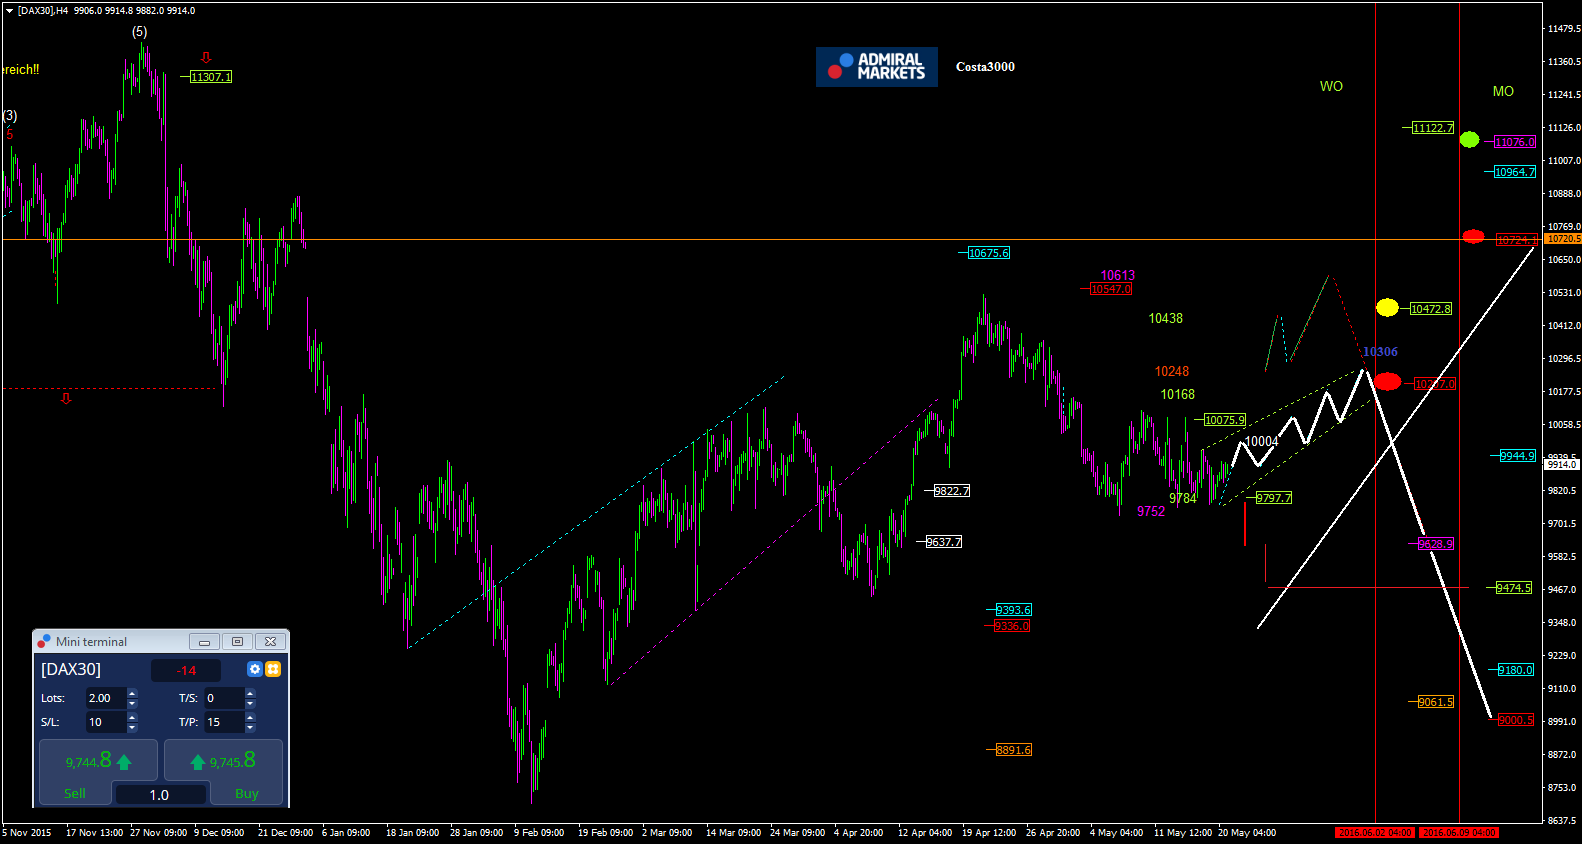The height and width of the screenshot is (844, 1582).
Task: Click the 10720.5 price label on axis
Action: point(1562,239)
